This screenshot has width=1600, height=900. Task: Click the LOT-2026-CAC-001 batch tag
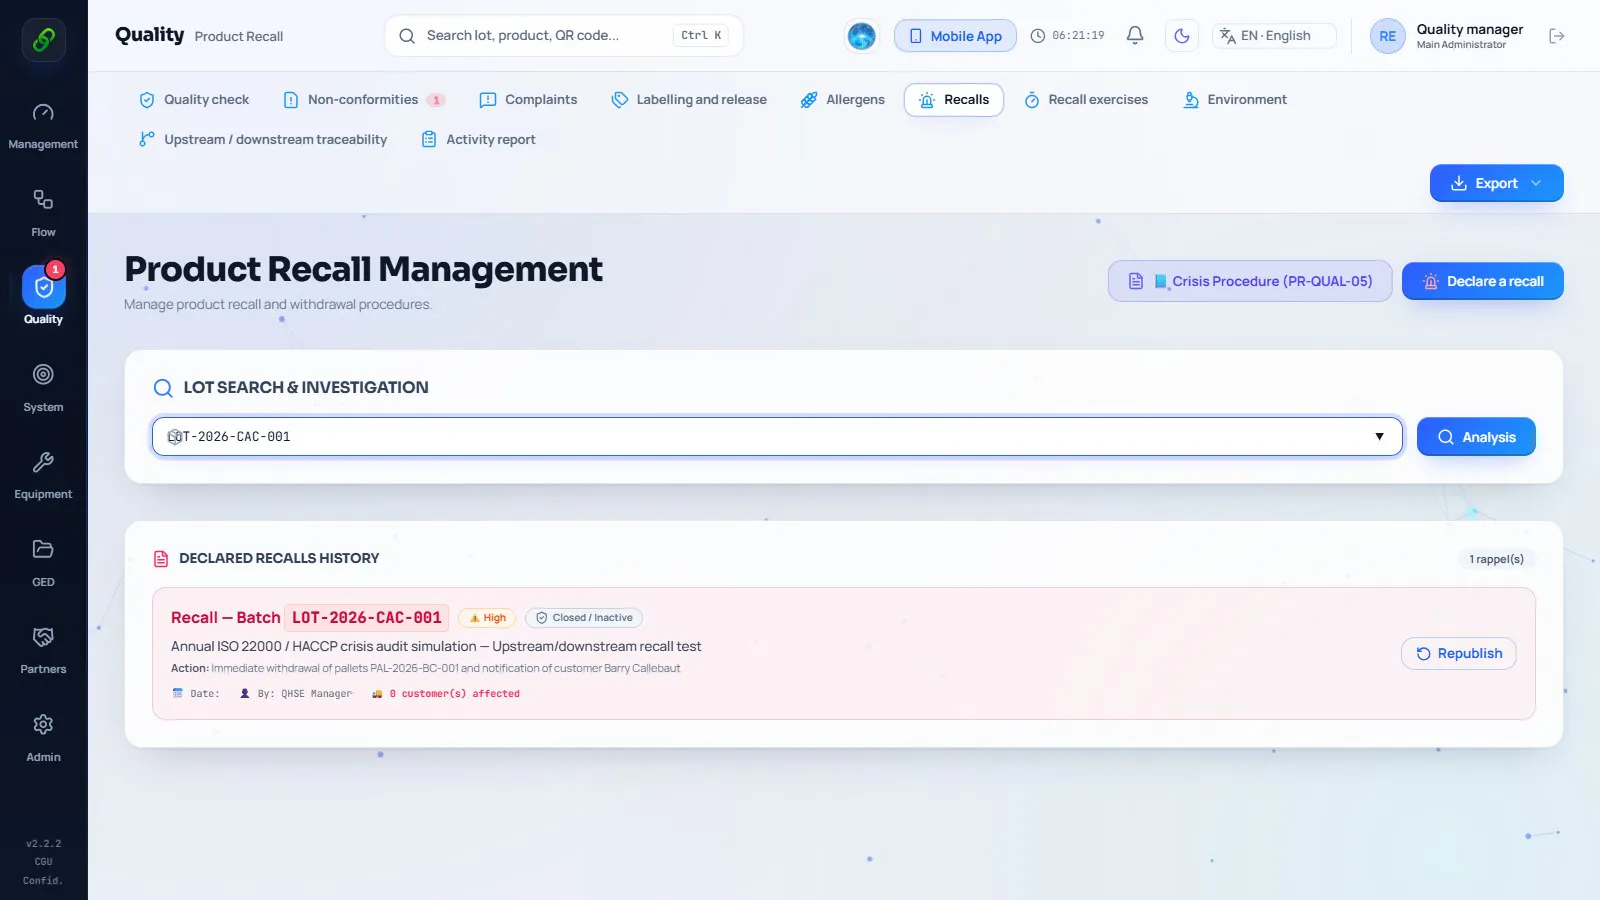tap(366, 618)
